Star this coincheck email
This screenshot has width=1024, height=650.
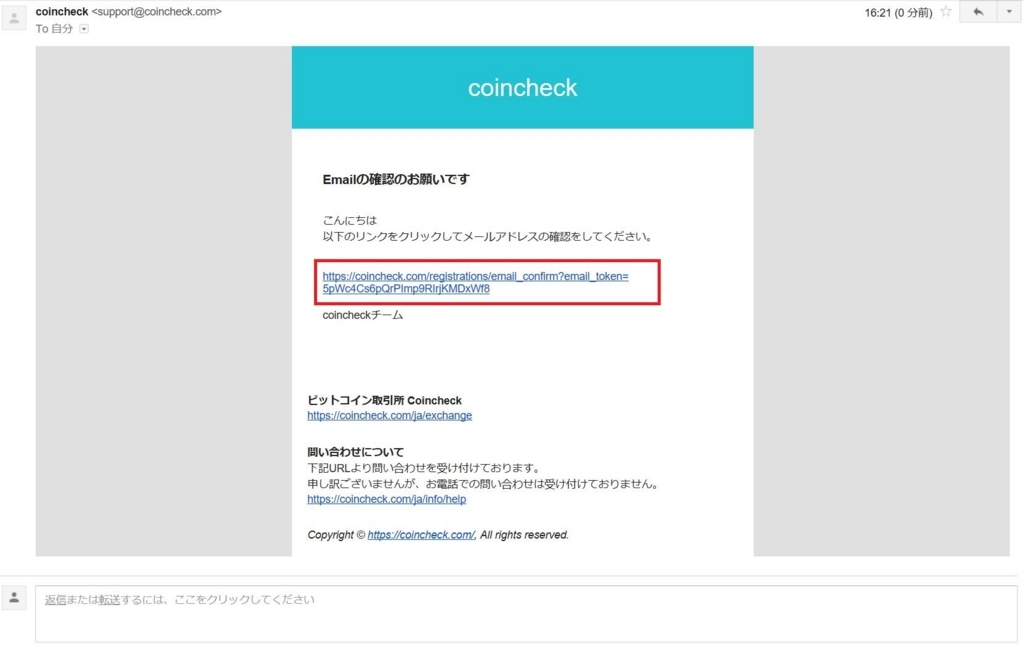(946, 12)
